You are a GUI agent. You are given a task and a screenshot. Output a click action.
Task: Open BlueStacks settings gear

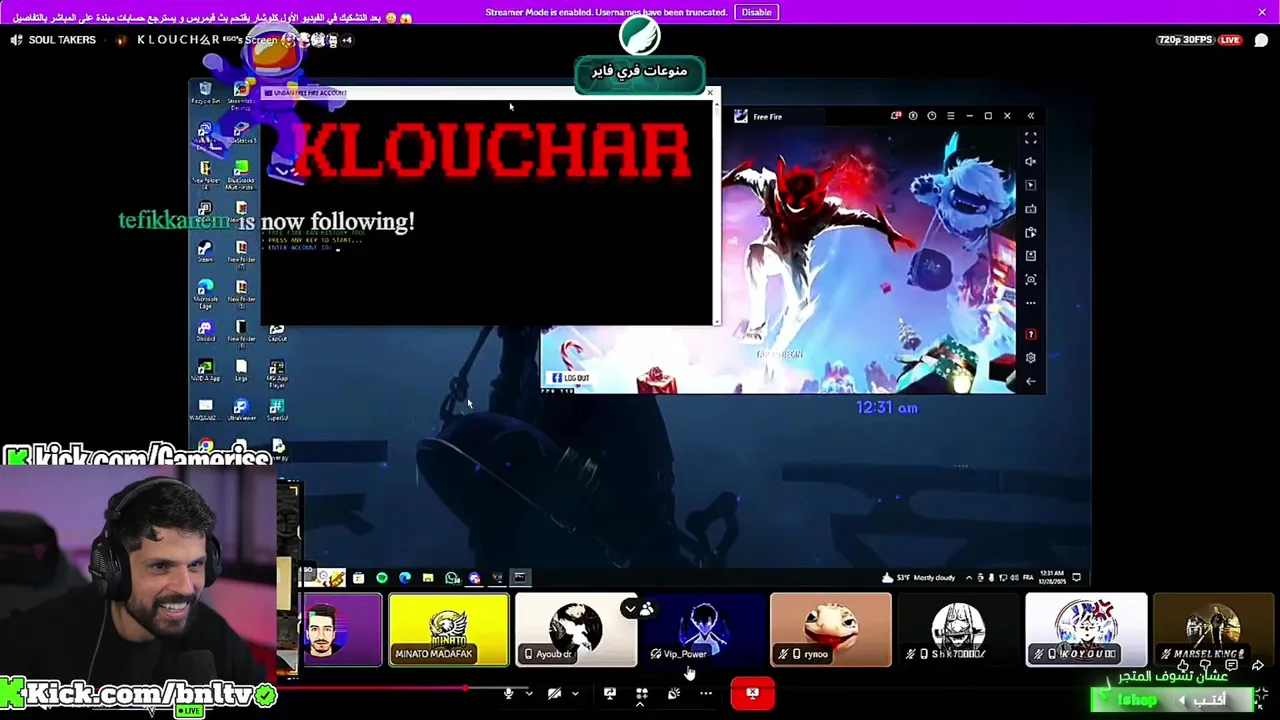click(x=1031, y=358)
